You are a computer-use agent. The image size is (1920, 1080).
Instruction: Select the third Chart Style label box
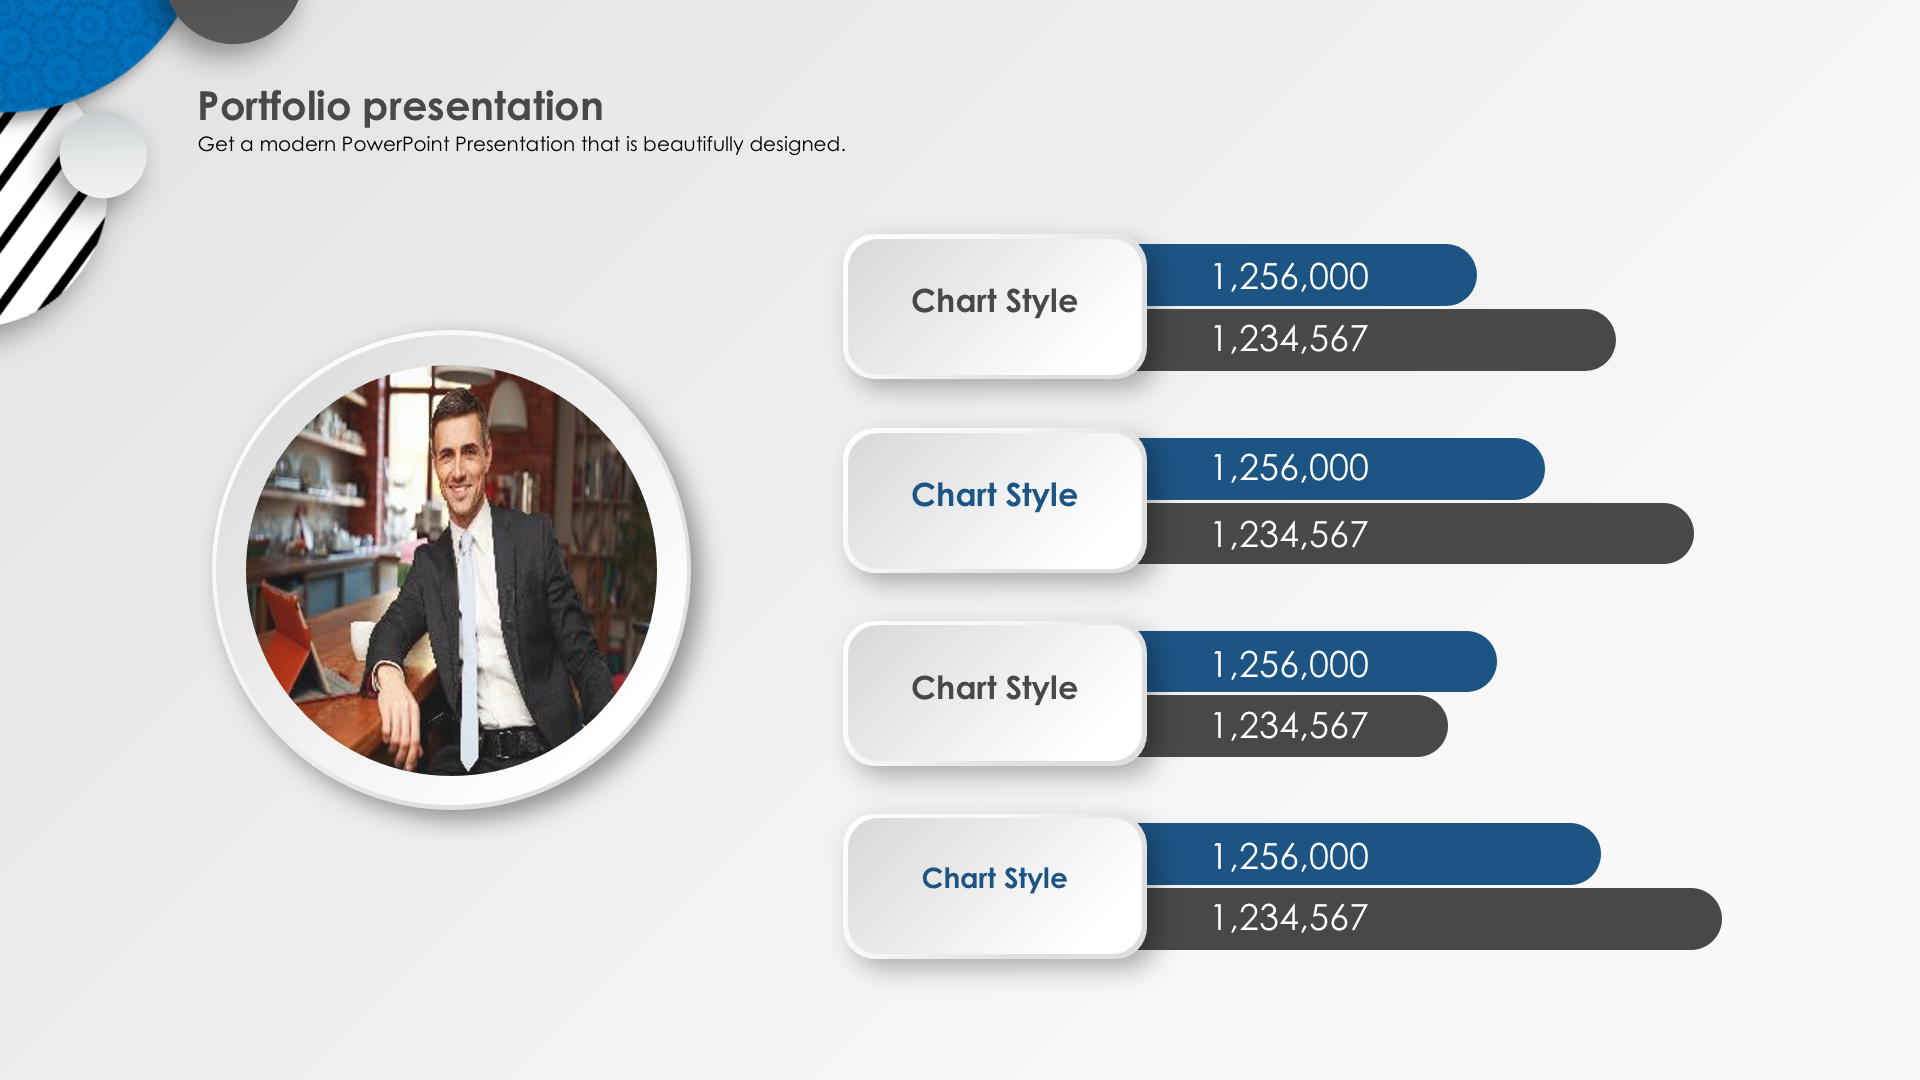coord(994,693)
